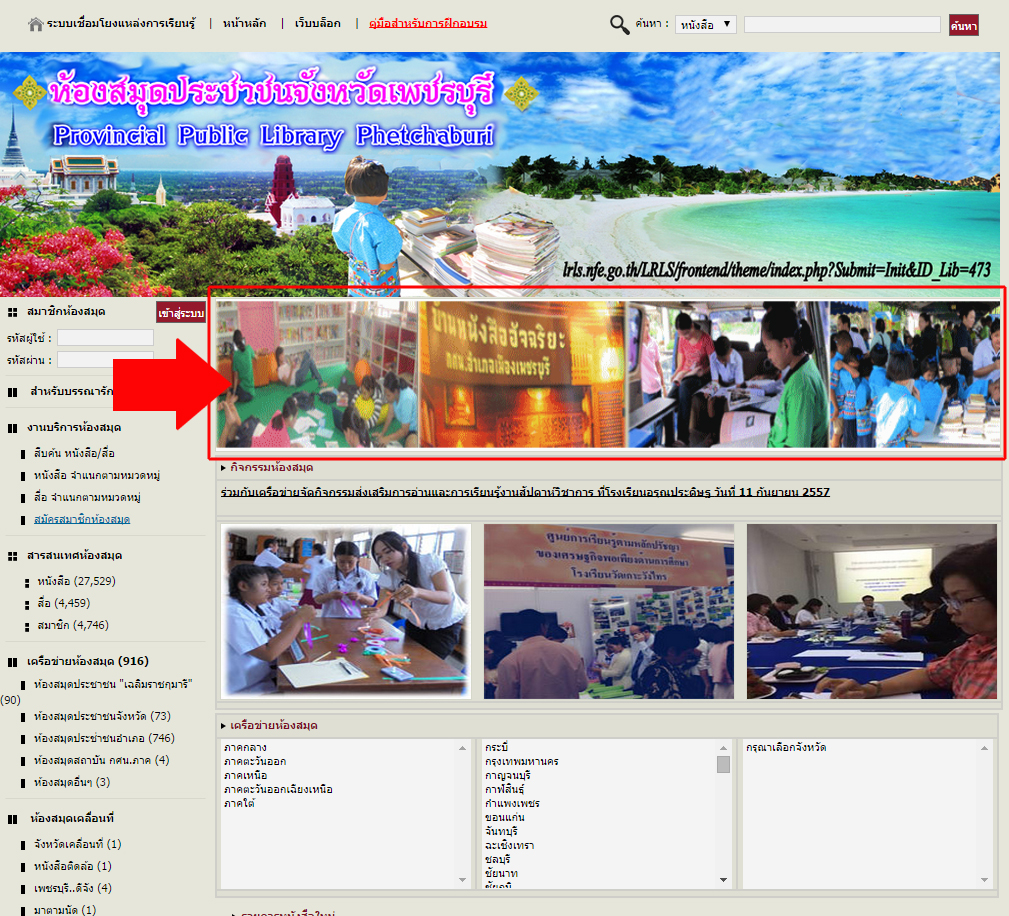Open the 'เว็บบล็อก' menu item
1009x916 pixels.
tap(318, 24)
